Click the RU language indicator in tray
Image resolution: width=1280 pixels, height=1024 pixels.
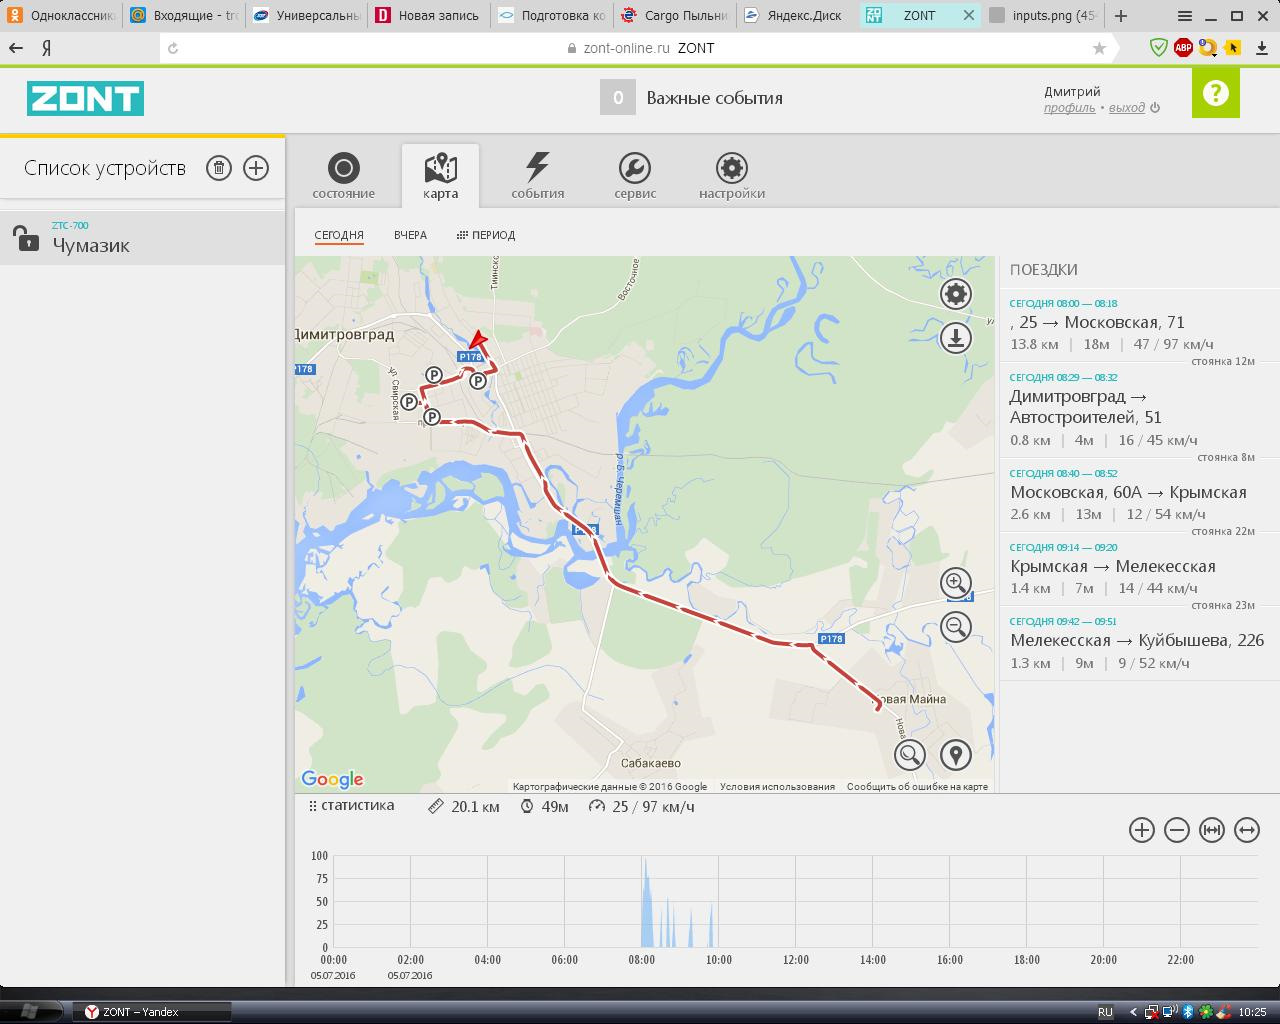pyautogui.click(x=1105, y=1012)
